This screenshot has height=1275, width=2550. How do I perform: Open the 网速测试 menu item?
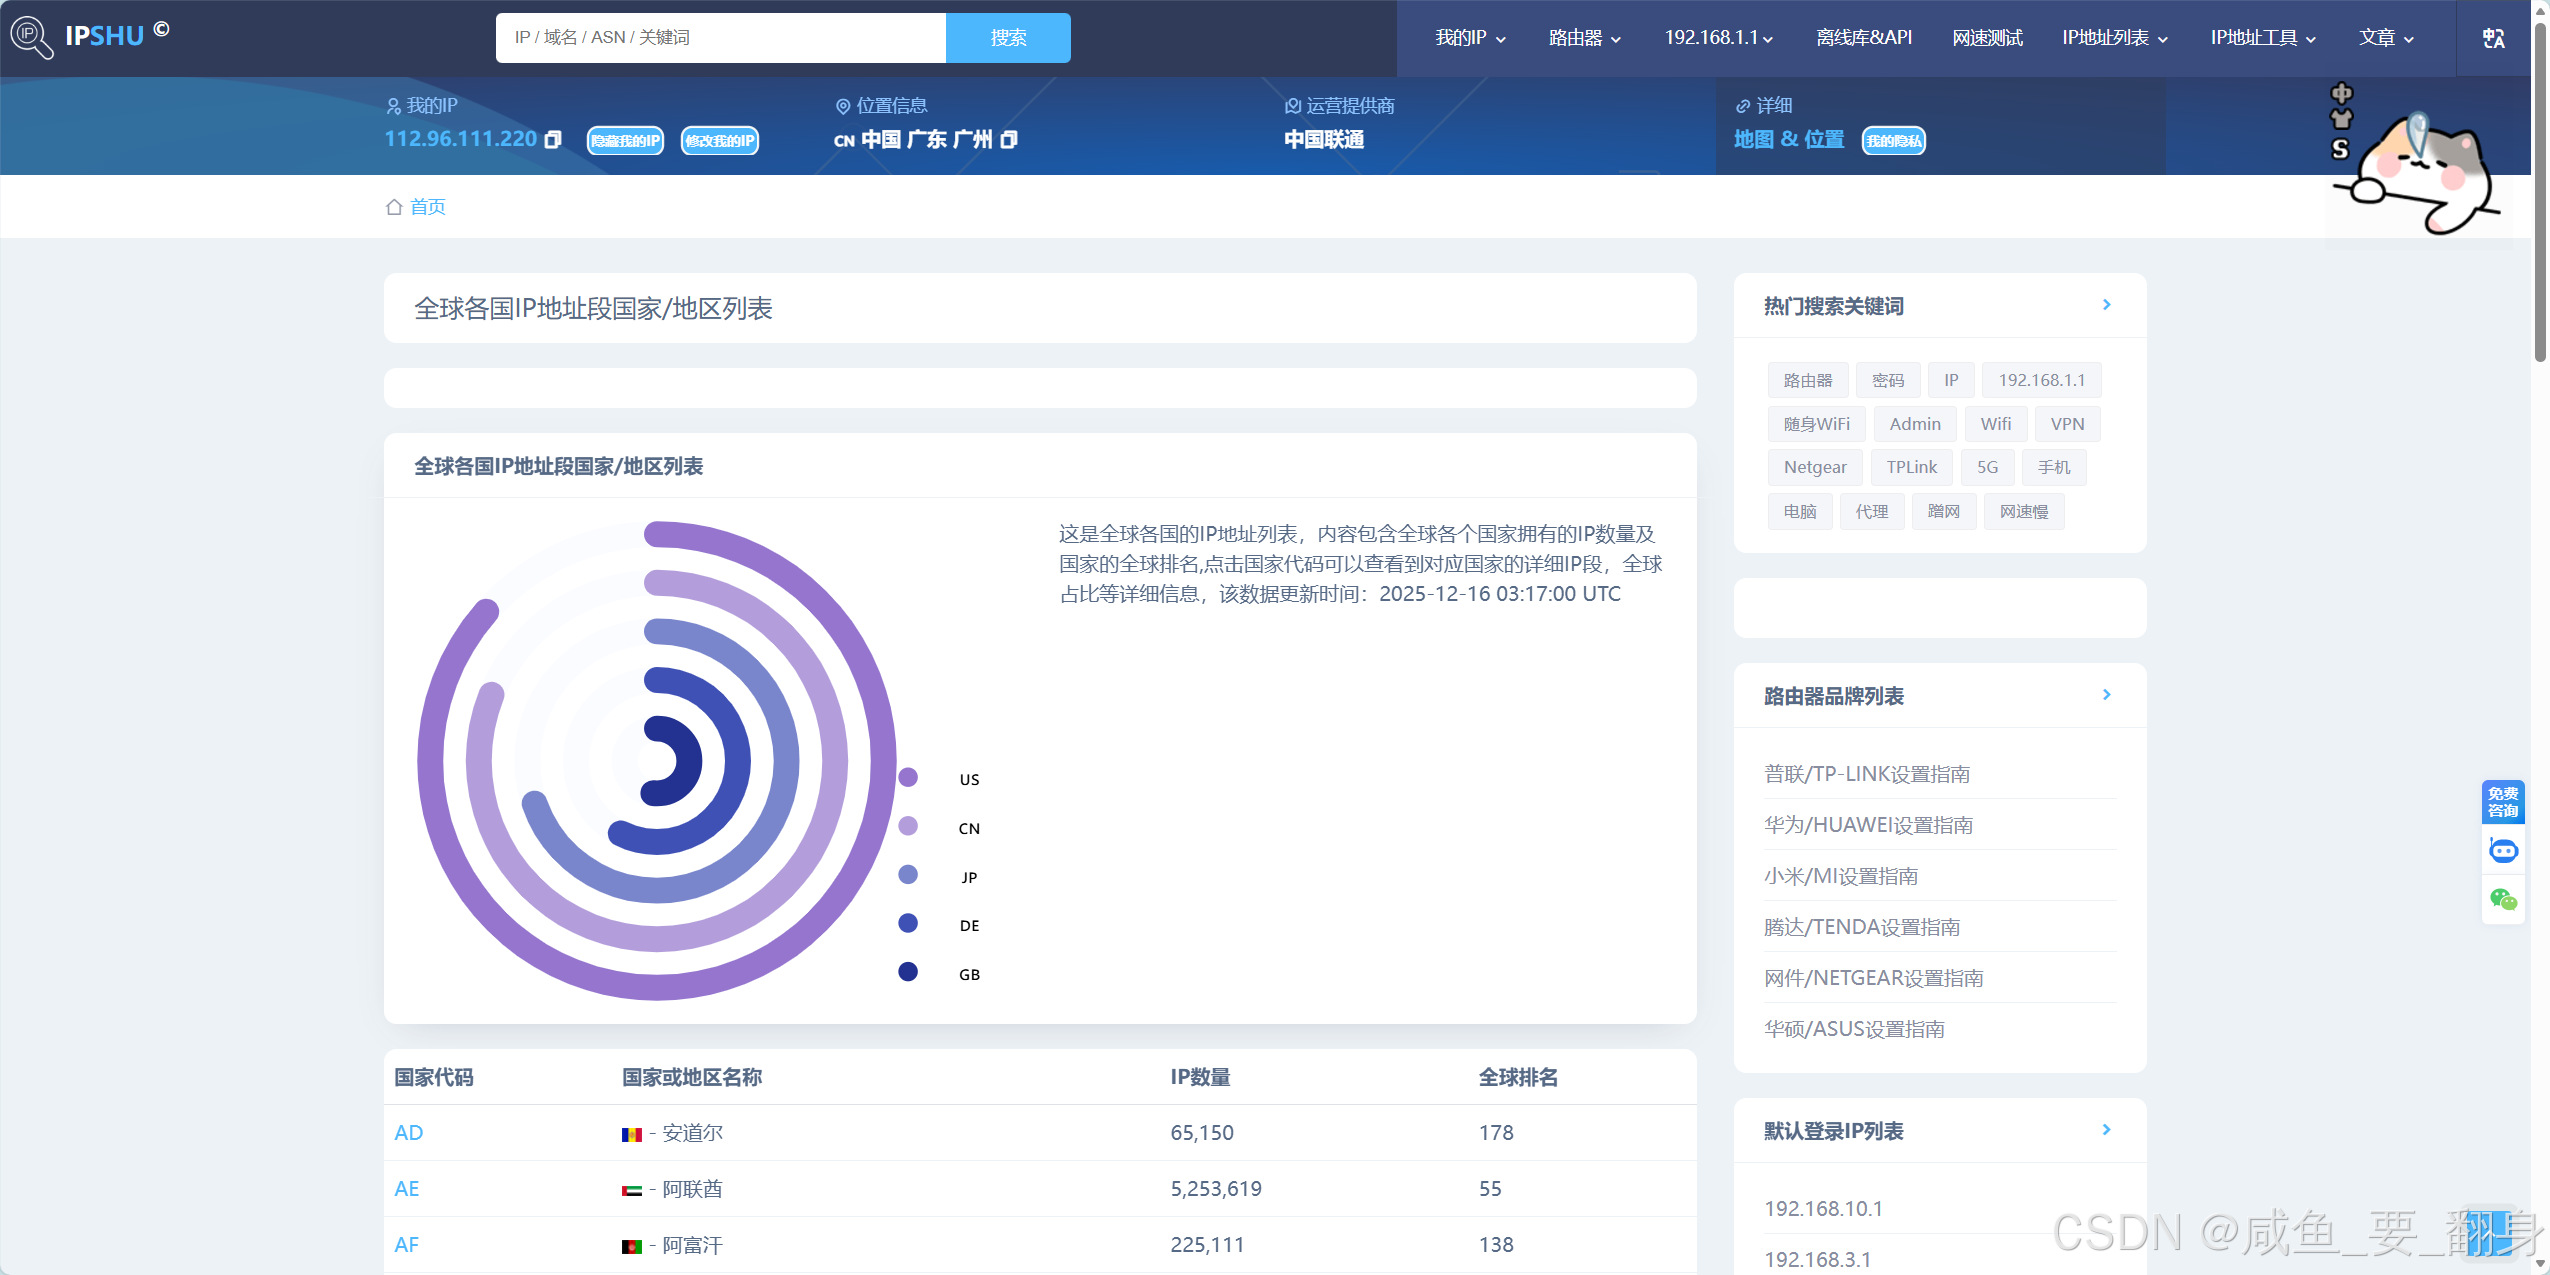(x=1987, y=38)
